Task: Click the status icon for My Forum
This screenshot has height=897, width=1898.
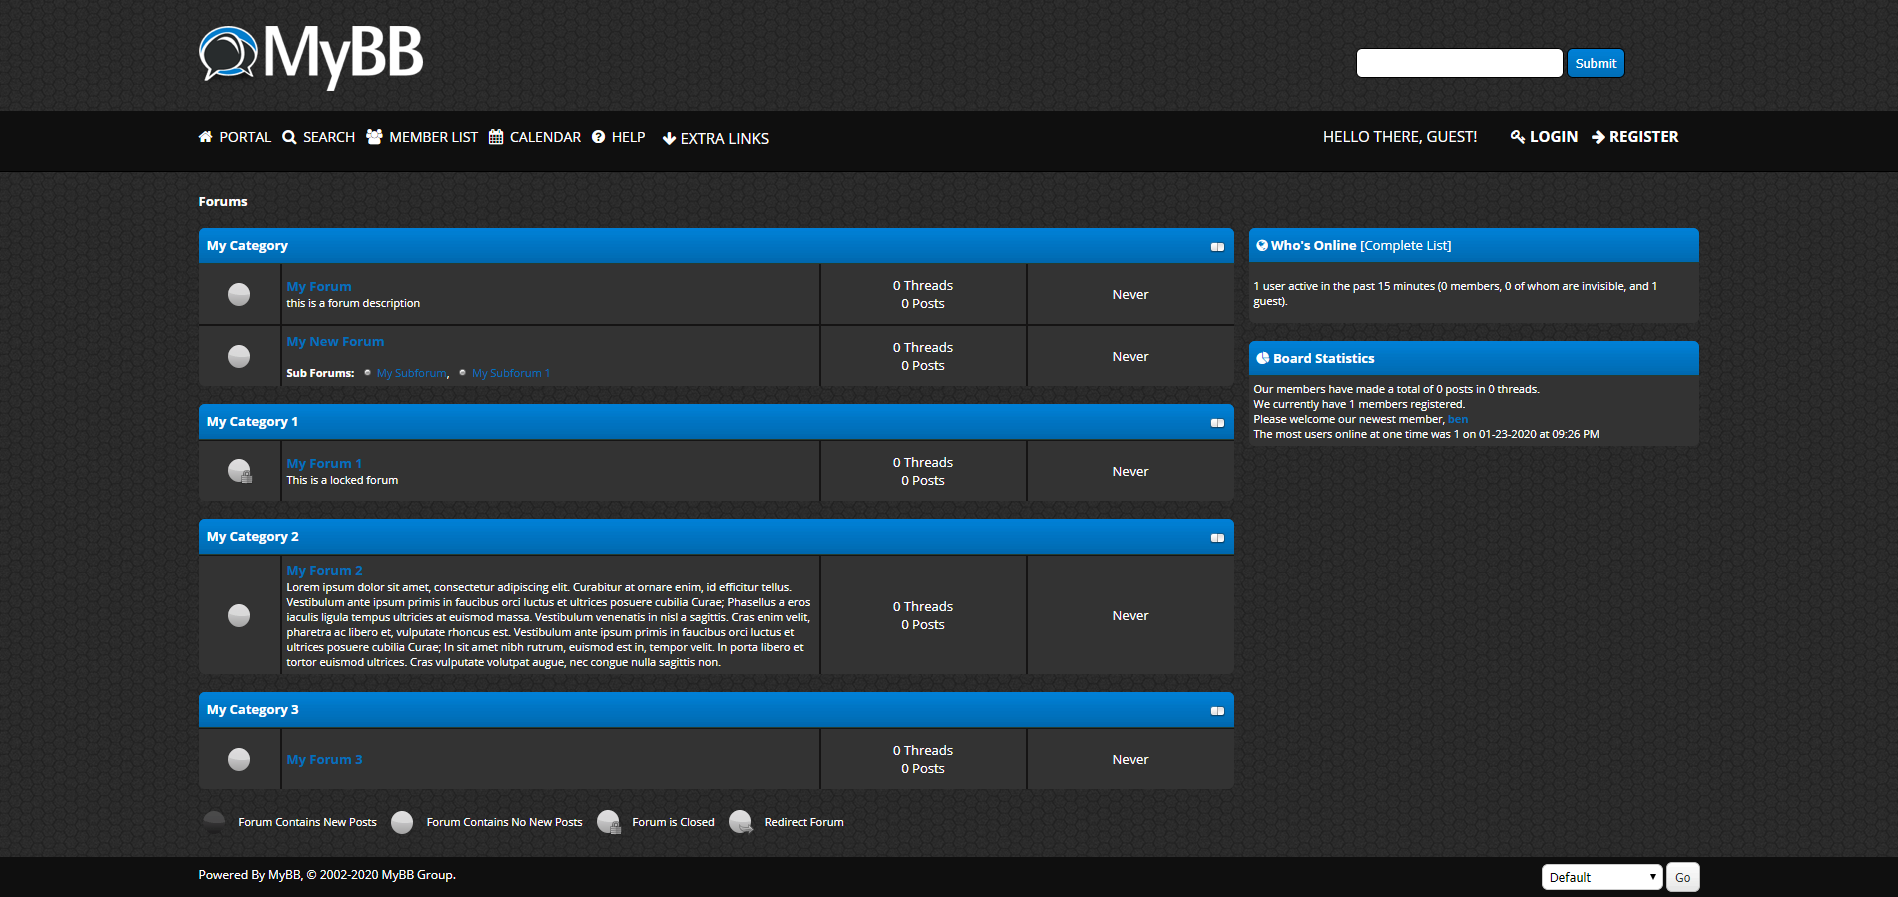Action: (239, 294)
